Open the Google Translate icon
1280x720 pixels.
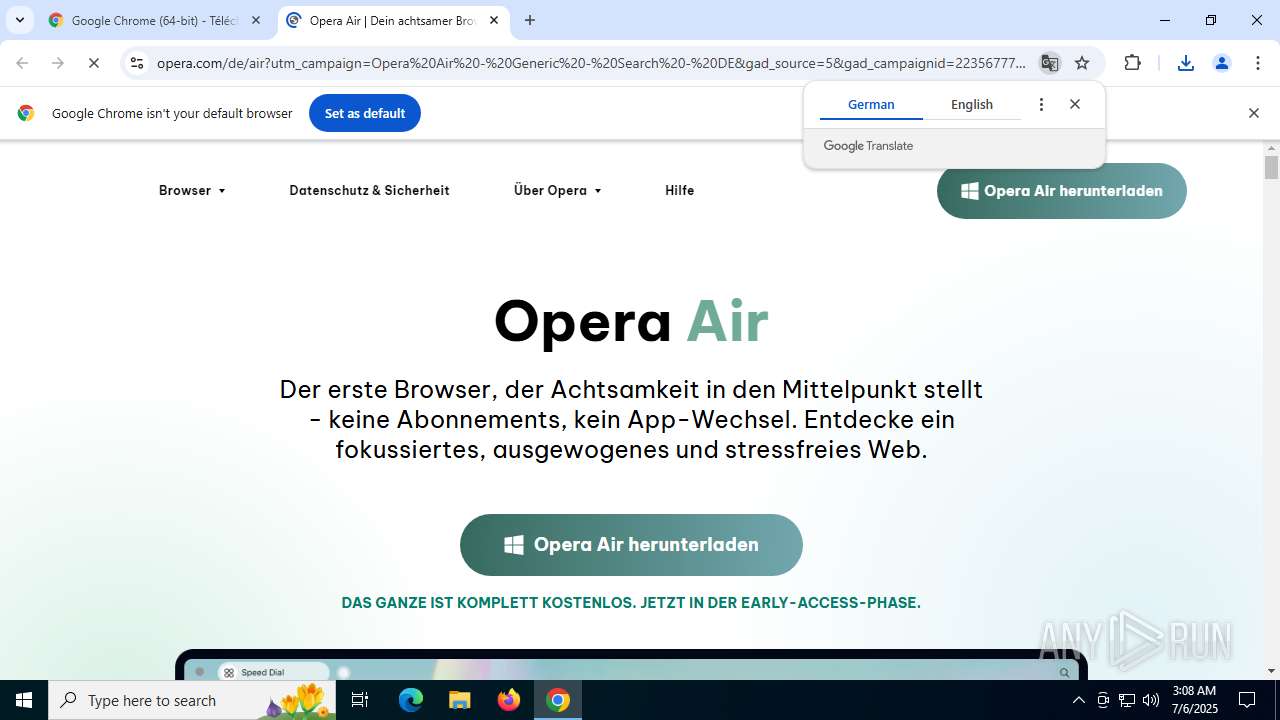pos(1049,63)
